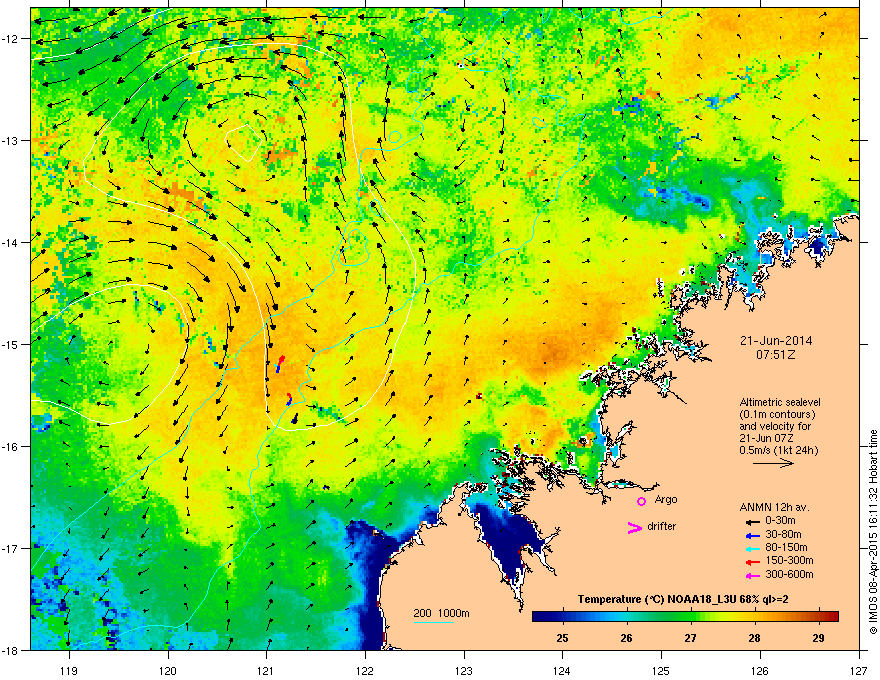Click the 07:51Z time text
Viewport: 880px width, 680px height.
776,355
